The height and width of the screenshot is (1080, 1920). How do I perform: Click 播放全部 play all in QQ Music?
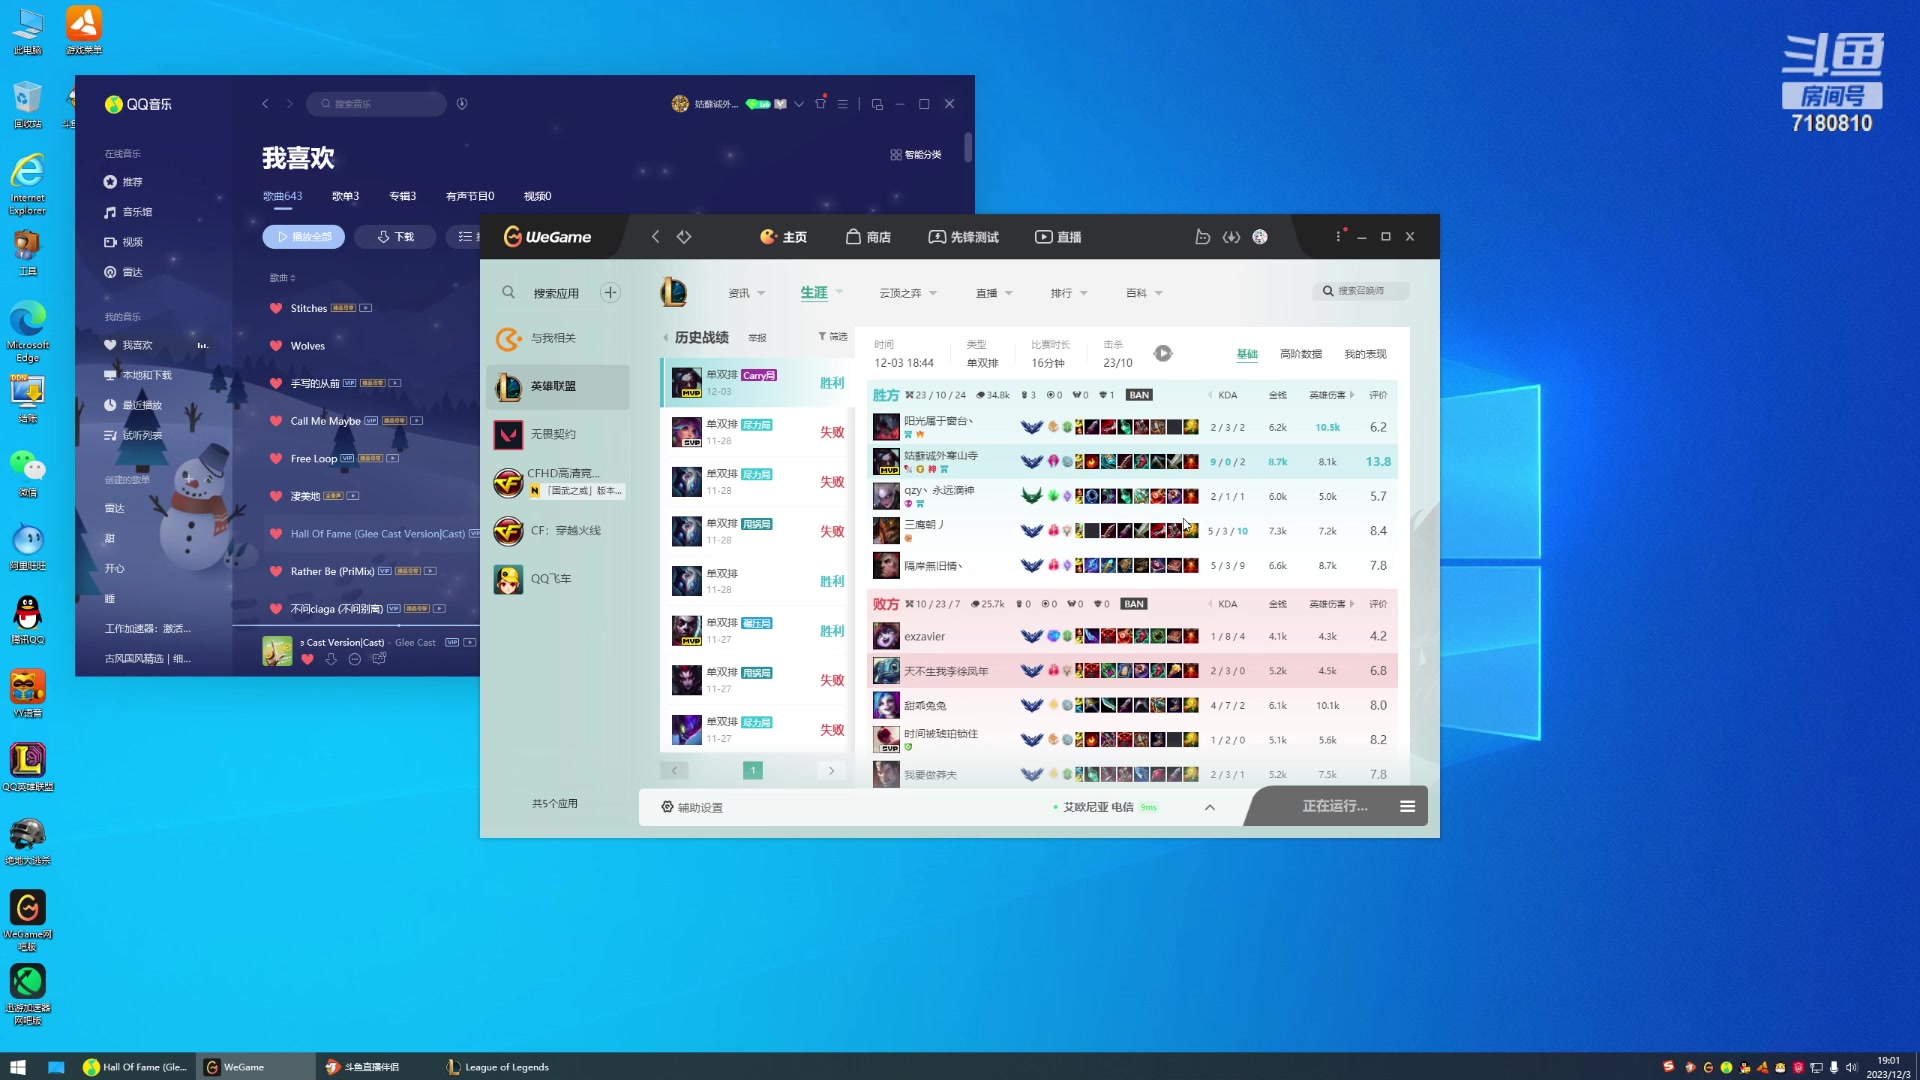pyautogui.click(x=304, y=237)
